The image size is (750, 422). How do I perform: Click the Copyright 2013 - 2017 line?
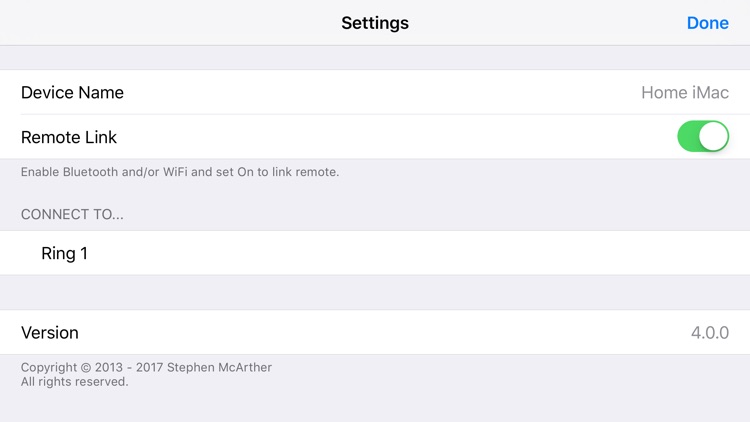(146, 367)
